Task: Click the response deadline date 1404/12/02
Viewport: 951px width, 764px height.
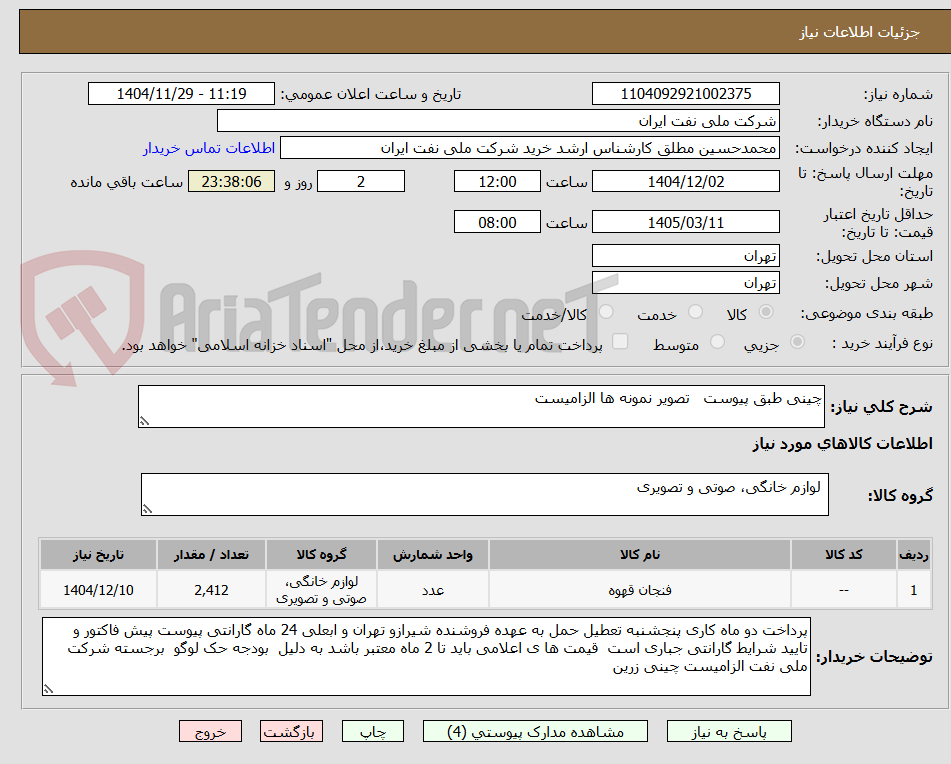Action: pos(685,181)
